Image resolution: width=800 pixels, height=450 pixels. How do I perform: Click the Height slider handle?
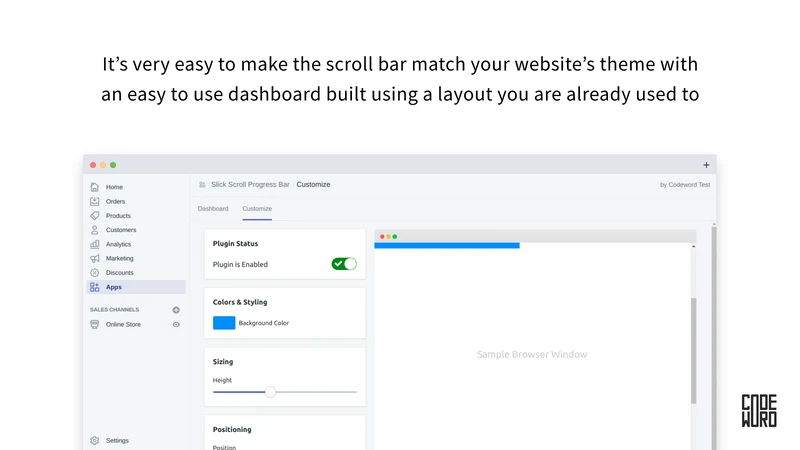pos(270,392)
